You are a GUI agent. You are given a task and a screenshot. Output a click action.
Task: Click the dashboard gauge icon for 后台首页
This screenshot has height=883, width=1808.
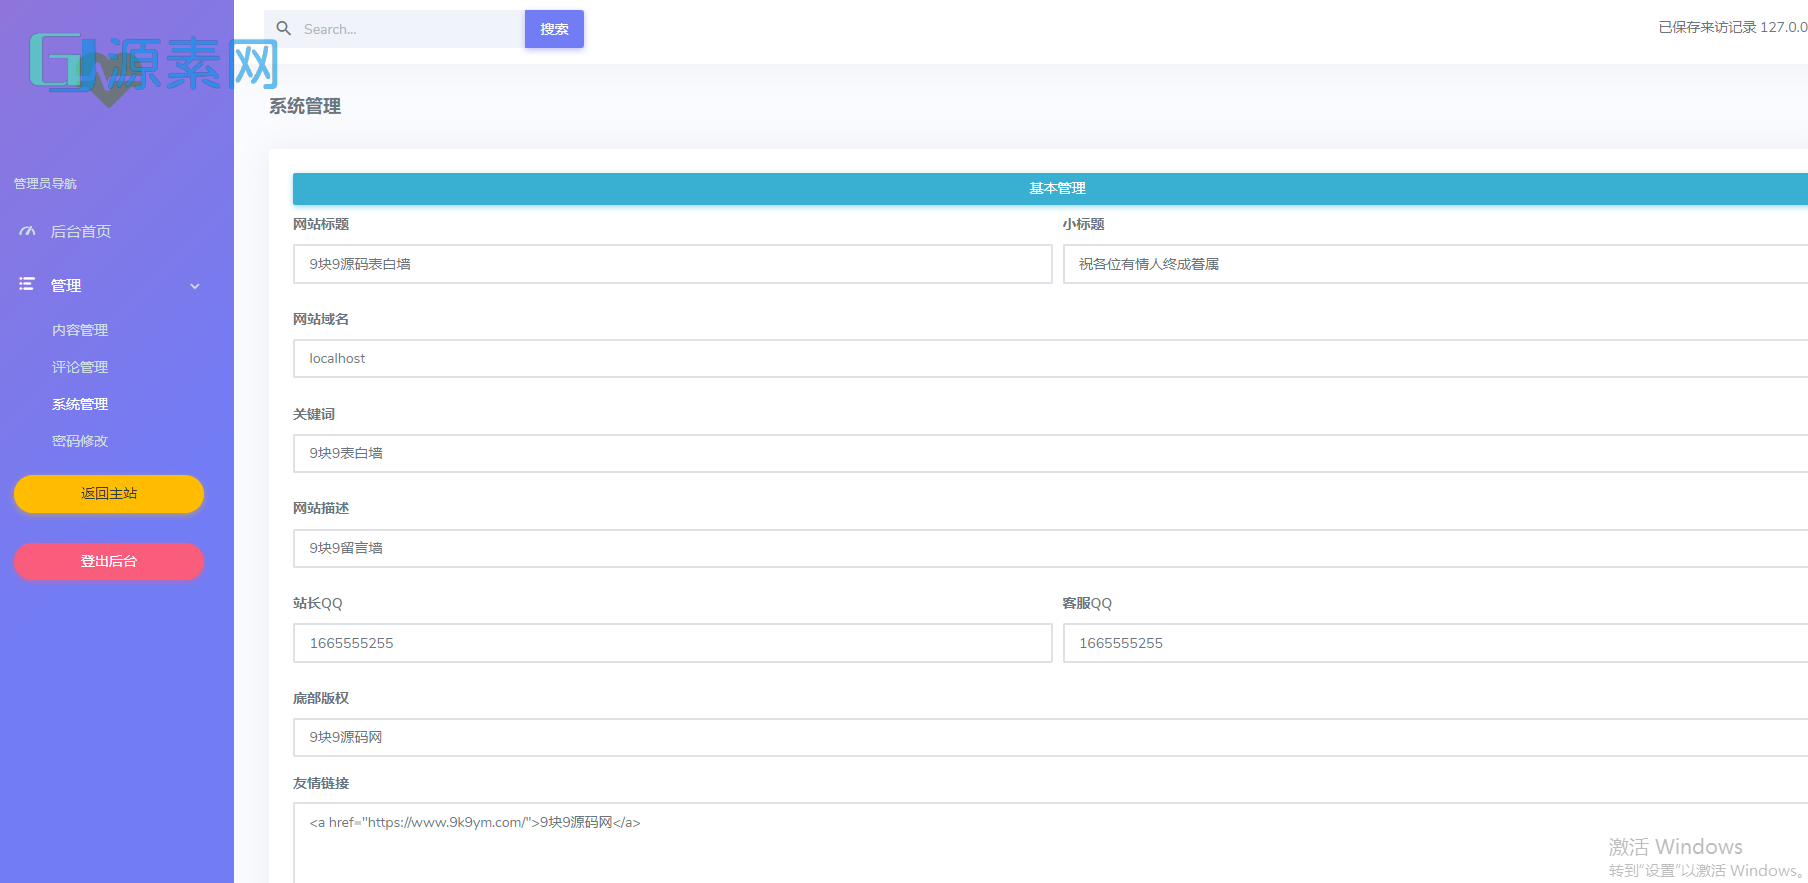27,231
